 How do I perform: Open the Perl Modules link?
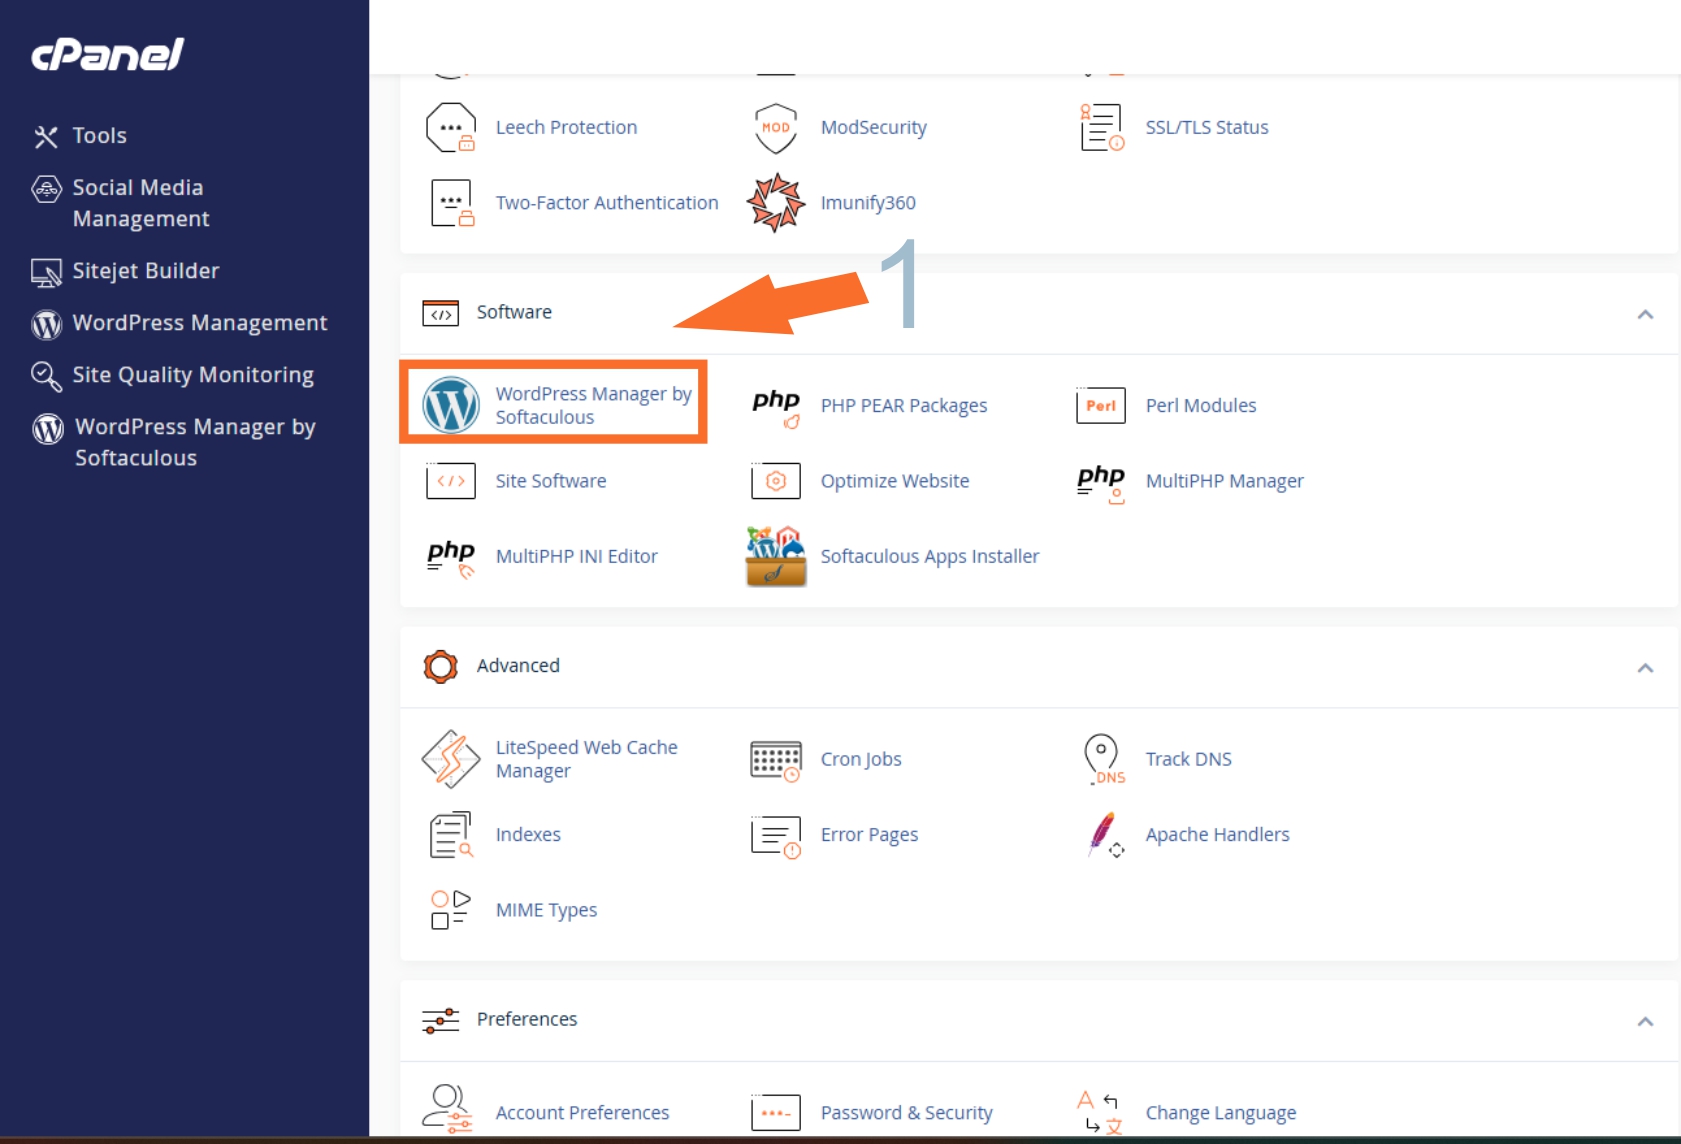coord(1201,405)
